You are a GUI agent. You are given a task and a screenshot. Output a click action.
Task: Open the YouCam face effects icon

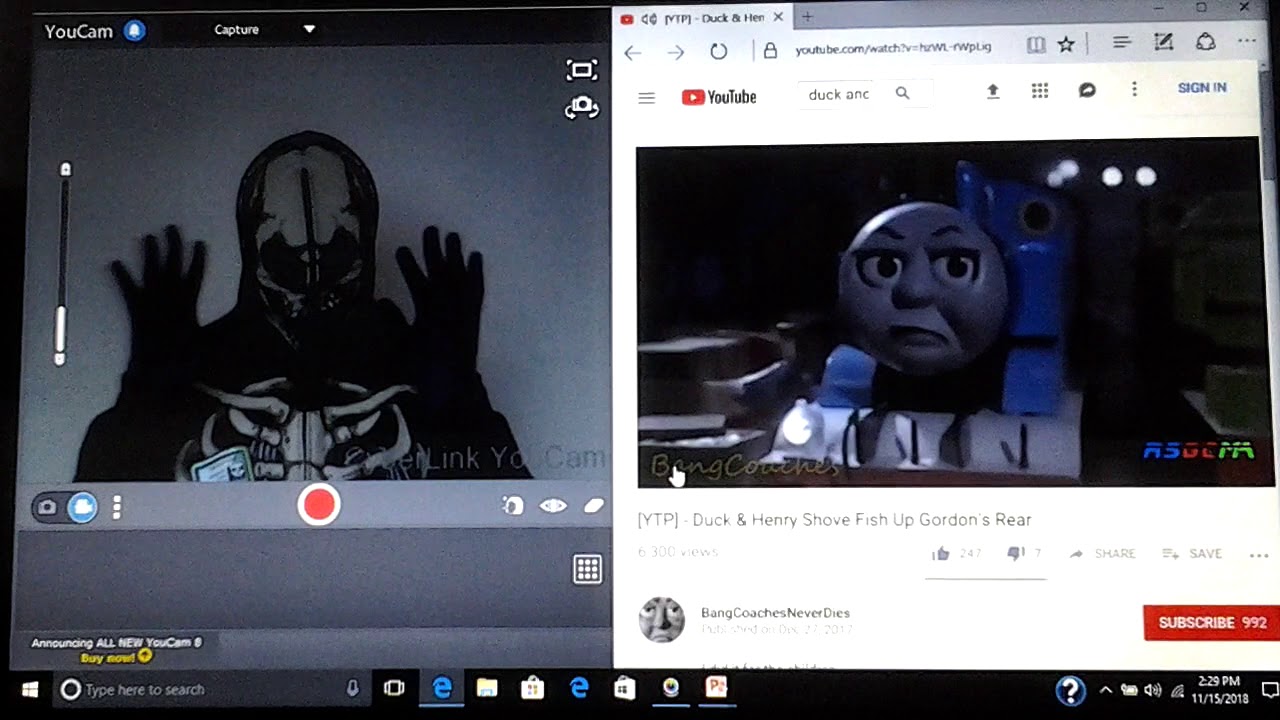point(513,506)
